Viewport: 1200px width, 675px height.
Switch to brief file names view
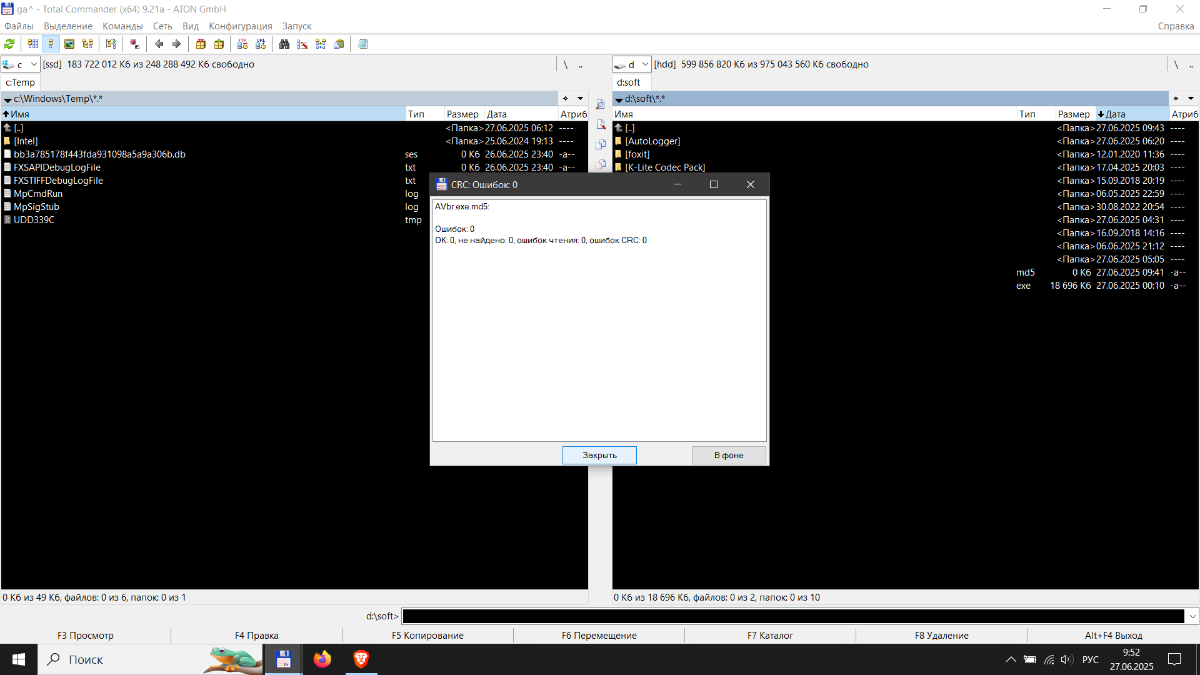33,44
